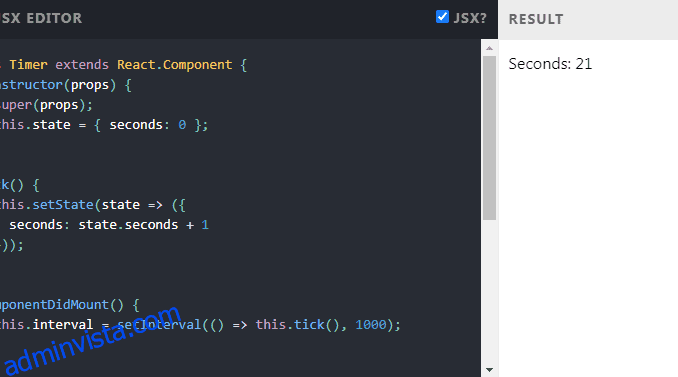Click the scrollbar up arrow
Screen dimensions: 678x377
pos(489,48)
